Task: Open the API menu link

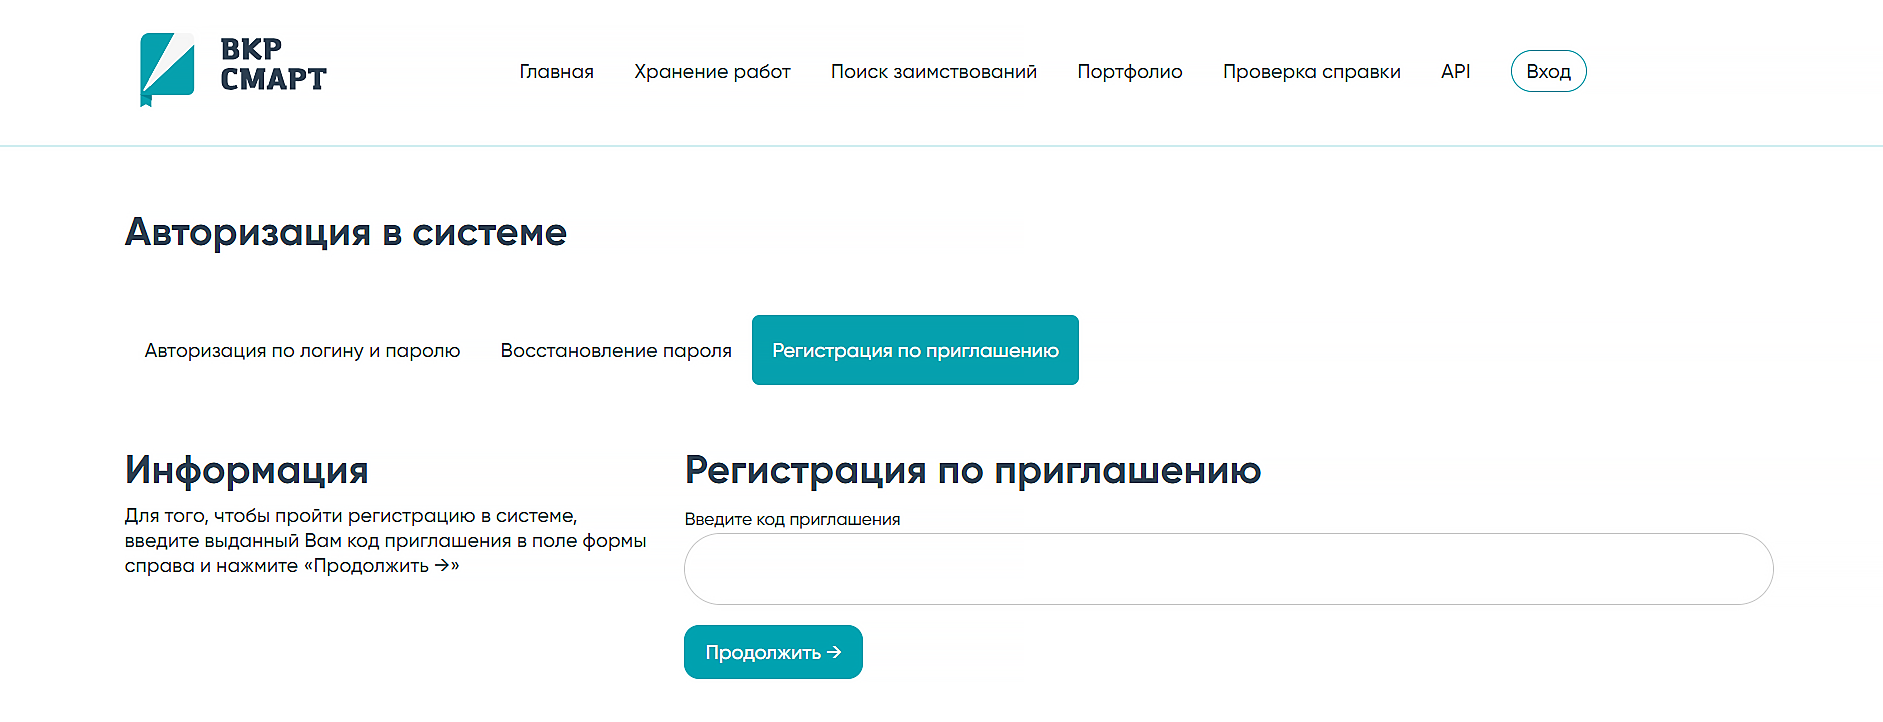Action: coord(1455,72)
